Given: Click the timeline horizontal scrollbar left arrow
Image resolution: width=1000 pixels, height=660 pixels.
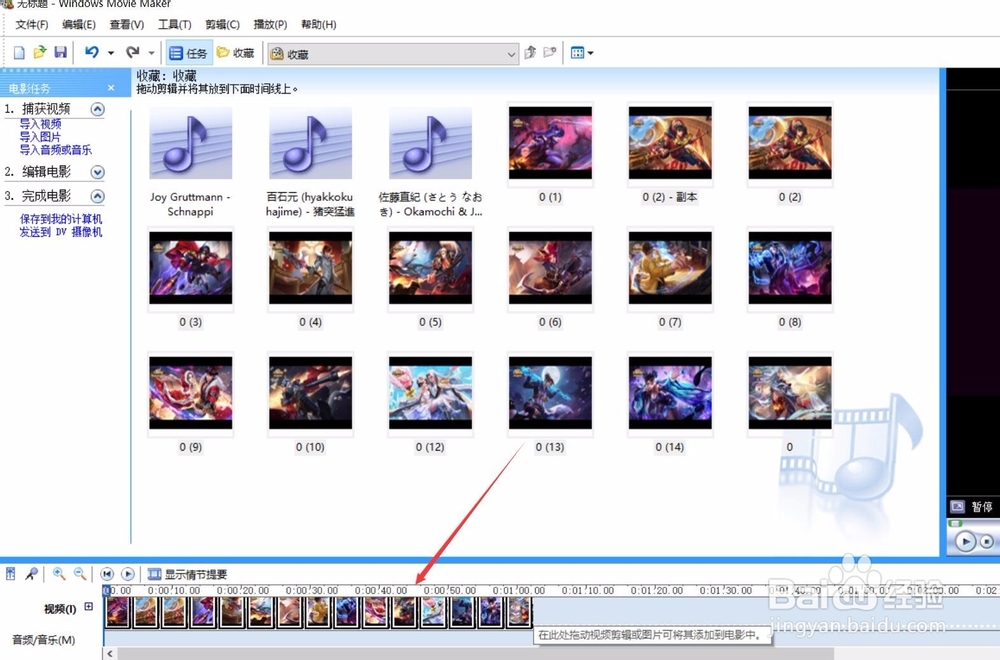Looking at the screenshot, I should click(x=110, y=654).
